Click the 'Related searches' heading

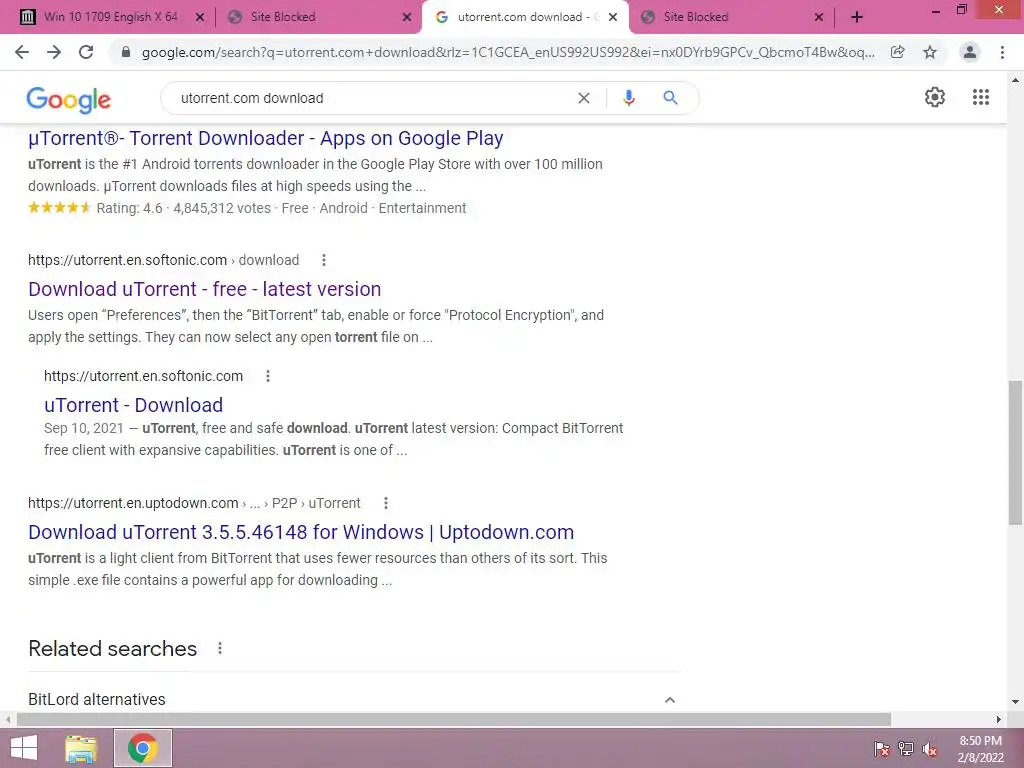point(112,648)
